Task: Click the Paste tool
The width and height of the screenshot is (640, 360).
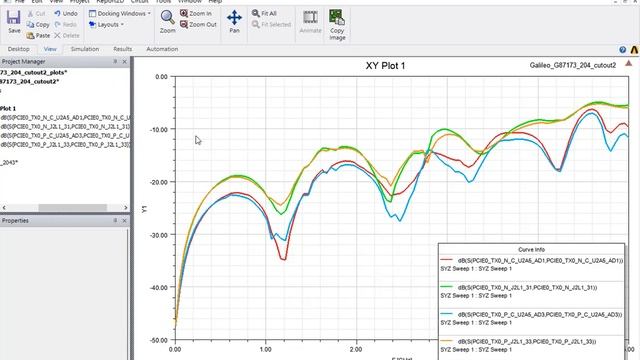Action: (38, 36)
